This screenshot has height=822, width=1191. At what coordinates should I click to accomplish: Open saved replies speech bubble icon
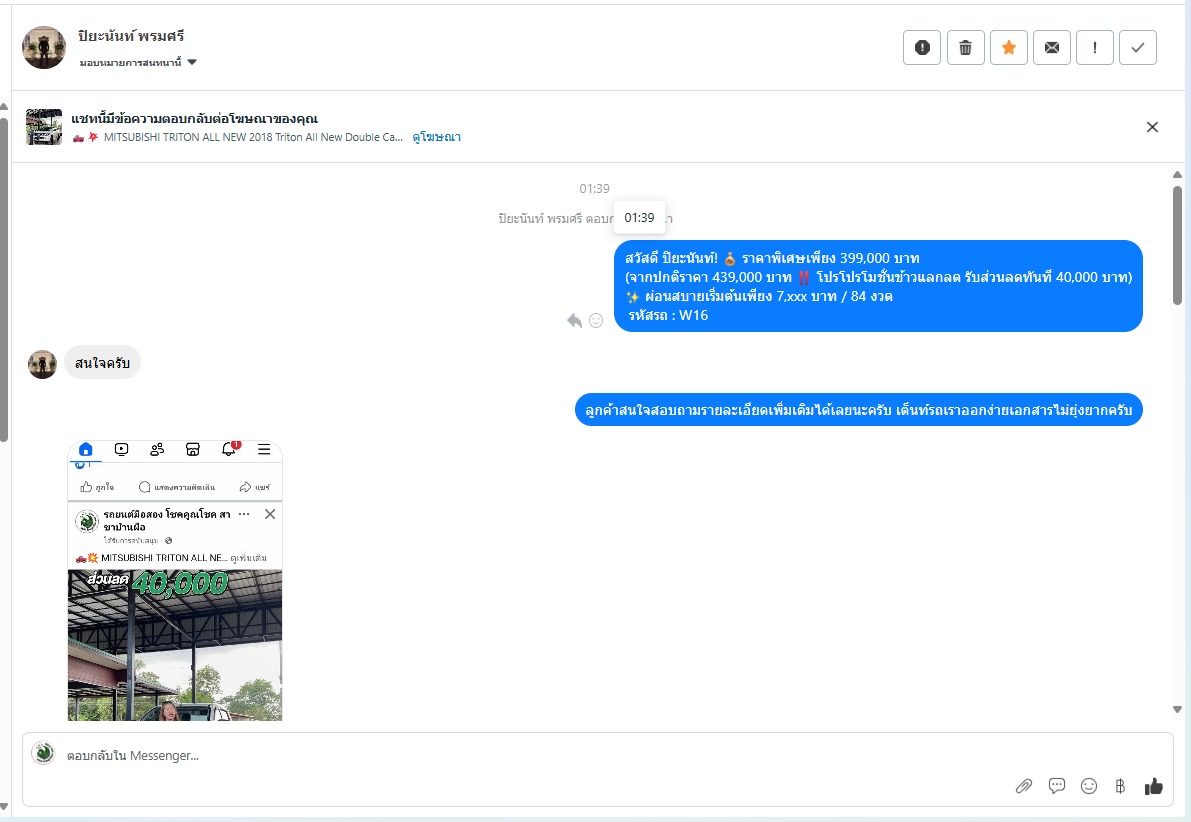pyautogui.click(x=1057, y=786)
